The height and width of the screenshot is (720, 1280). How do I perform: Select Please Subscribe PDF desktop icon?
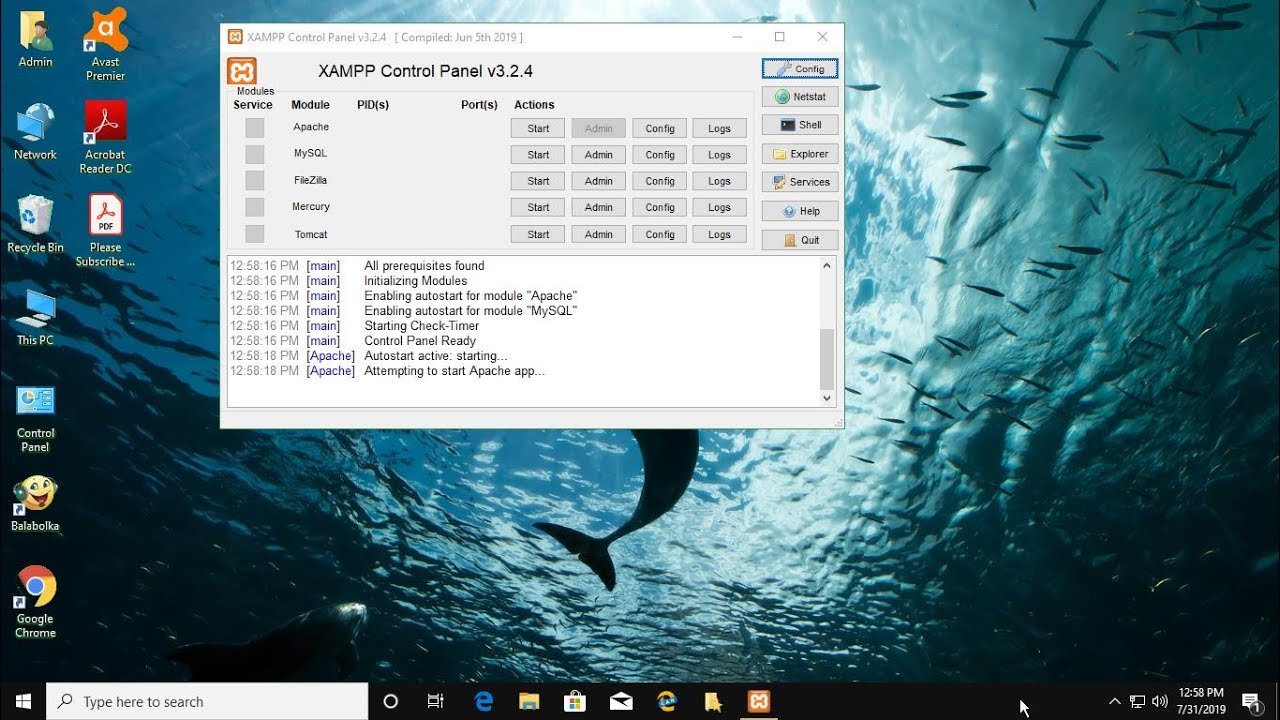coord(105,230)
